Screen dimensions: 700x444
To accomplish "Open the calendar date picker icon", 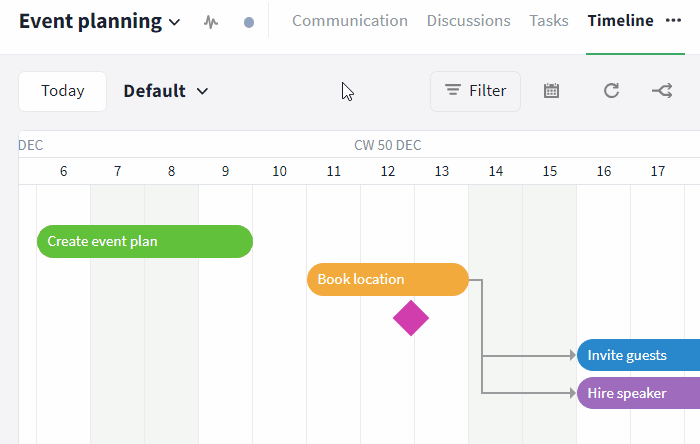I will click(551, 91).
